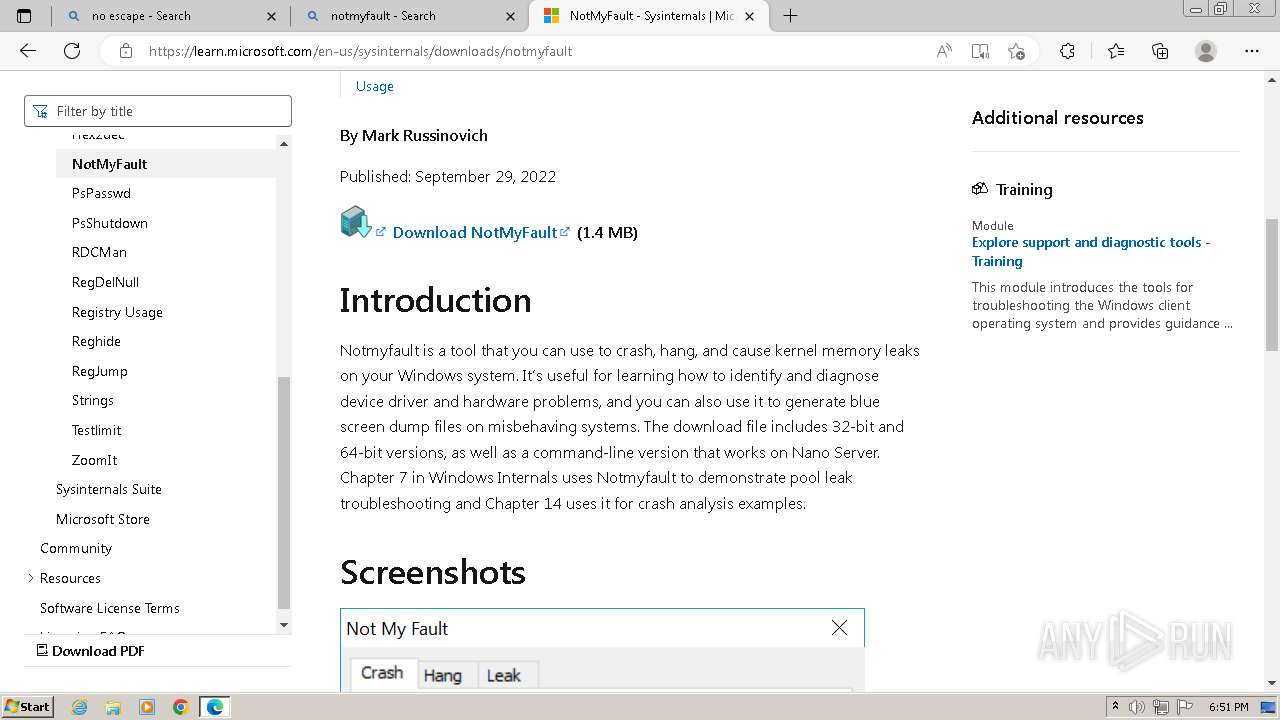Viewport: 1280px width, 720px height.
Task: Open Explore support and diagnostic tools training
Action: 1091,251
